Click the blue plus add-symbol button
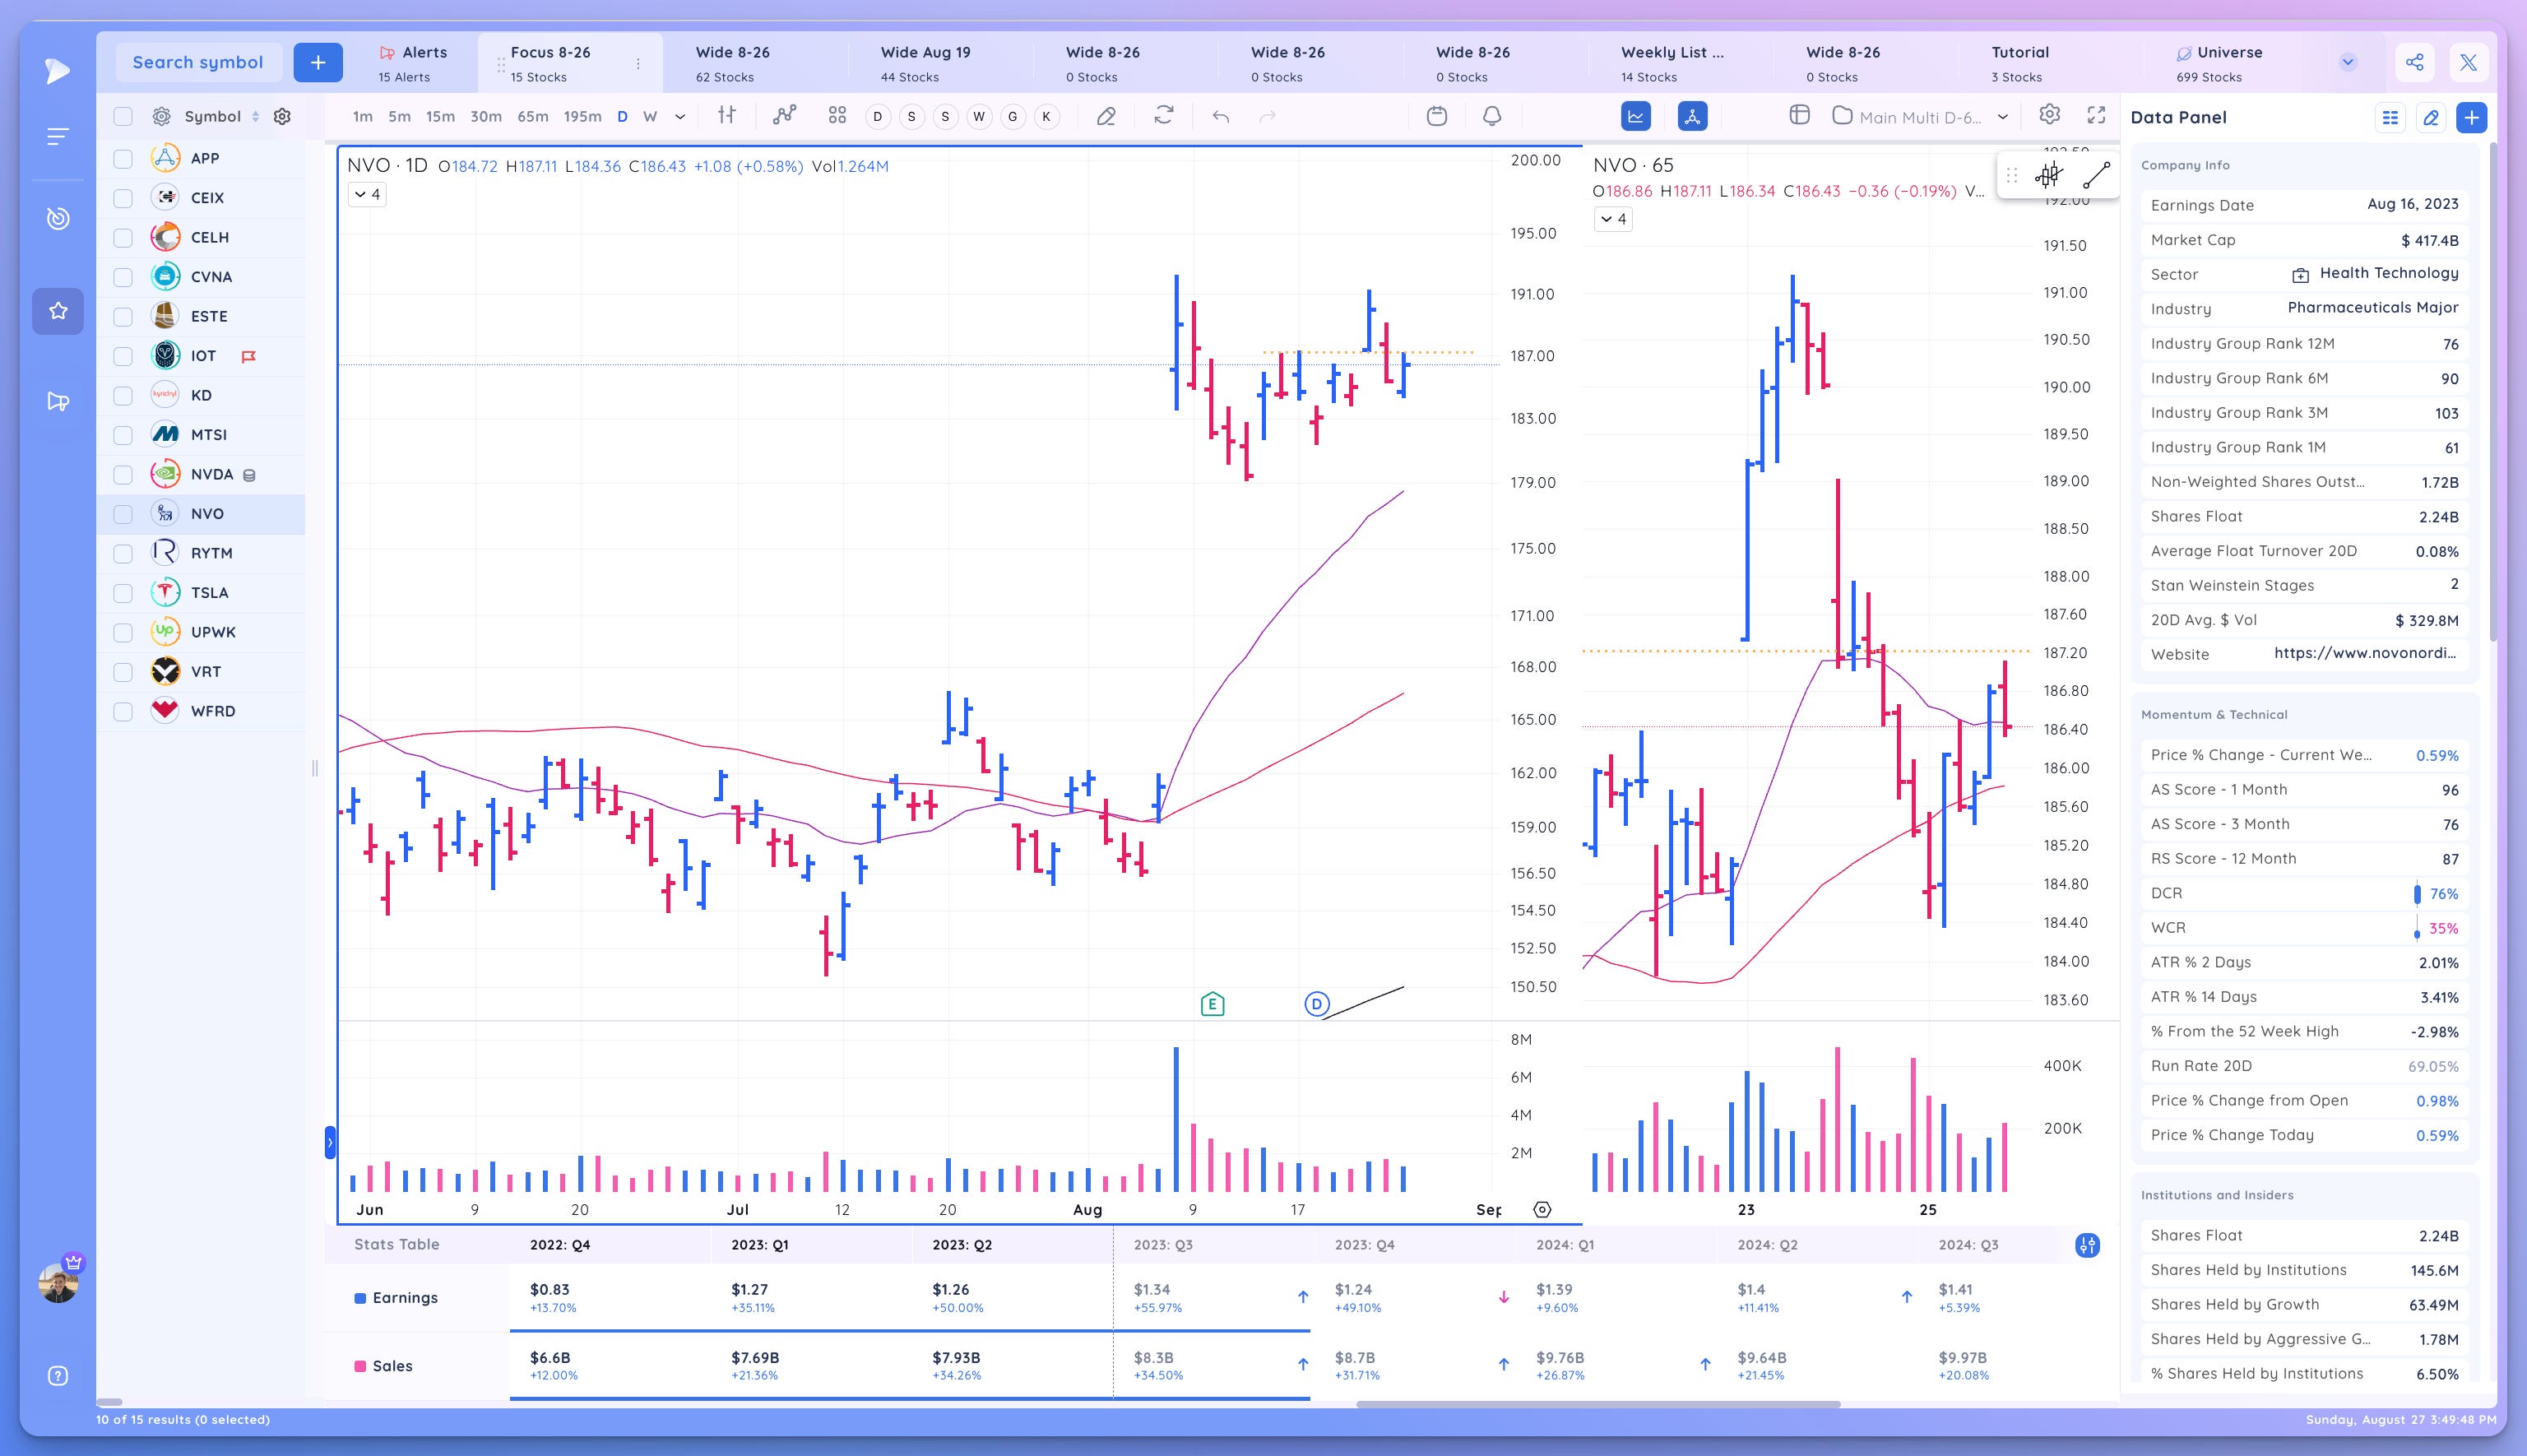The image size is (2527, 1456). (x=318, y=62)
